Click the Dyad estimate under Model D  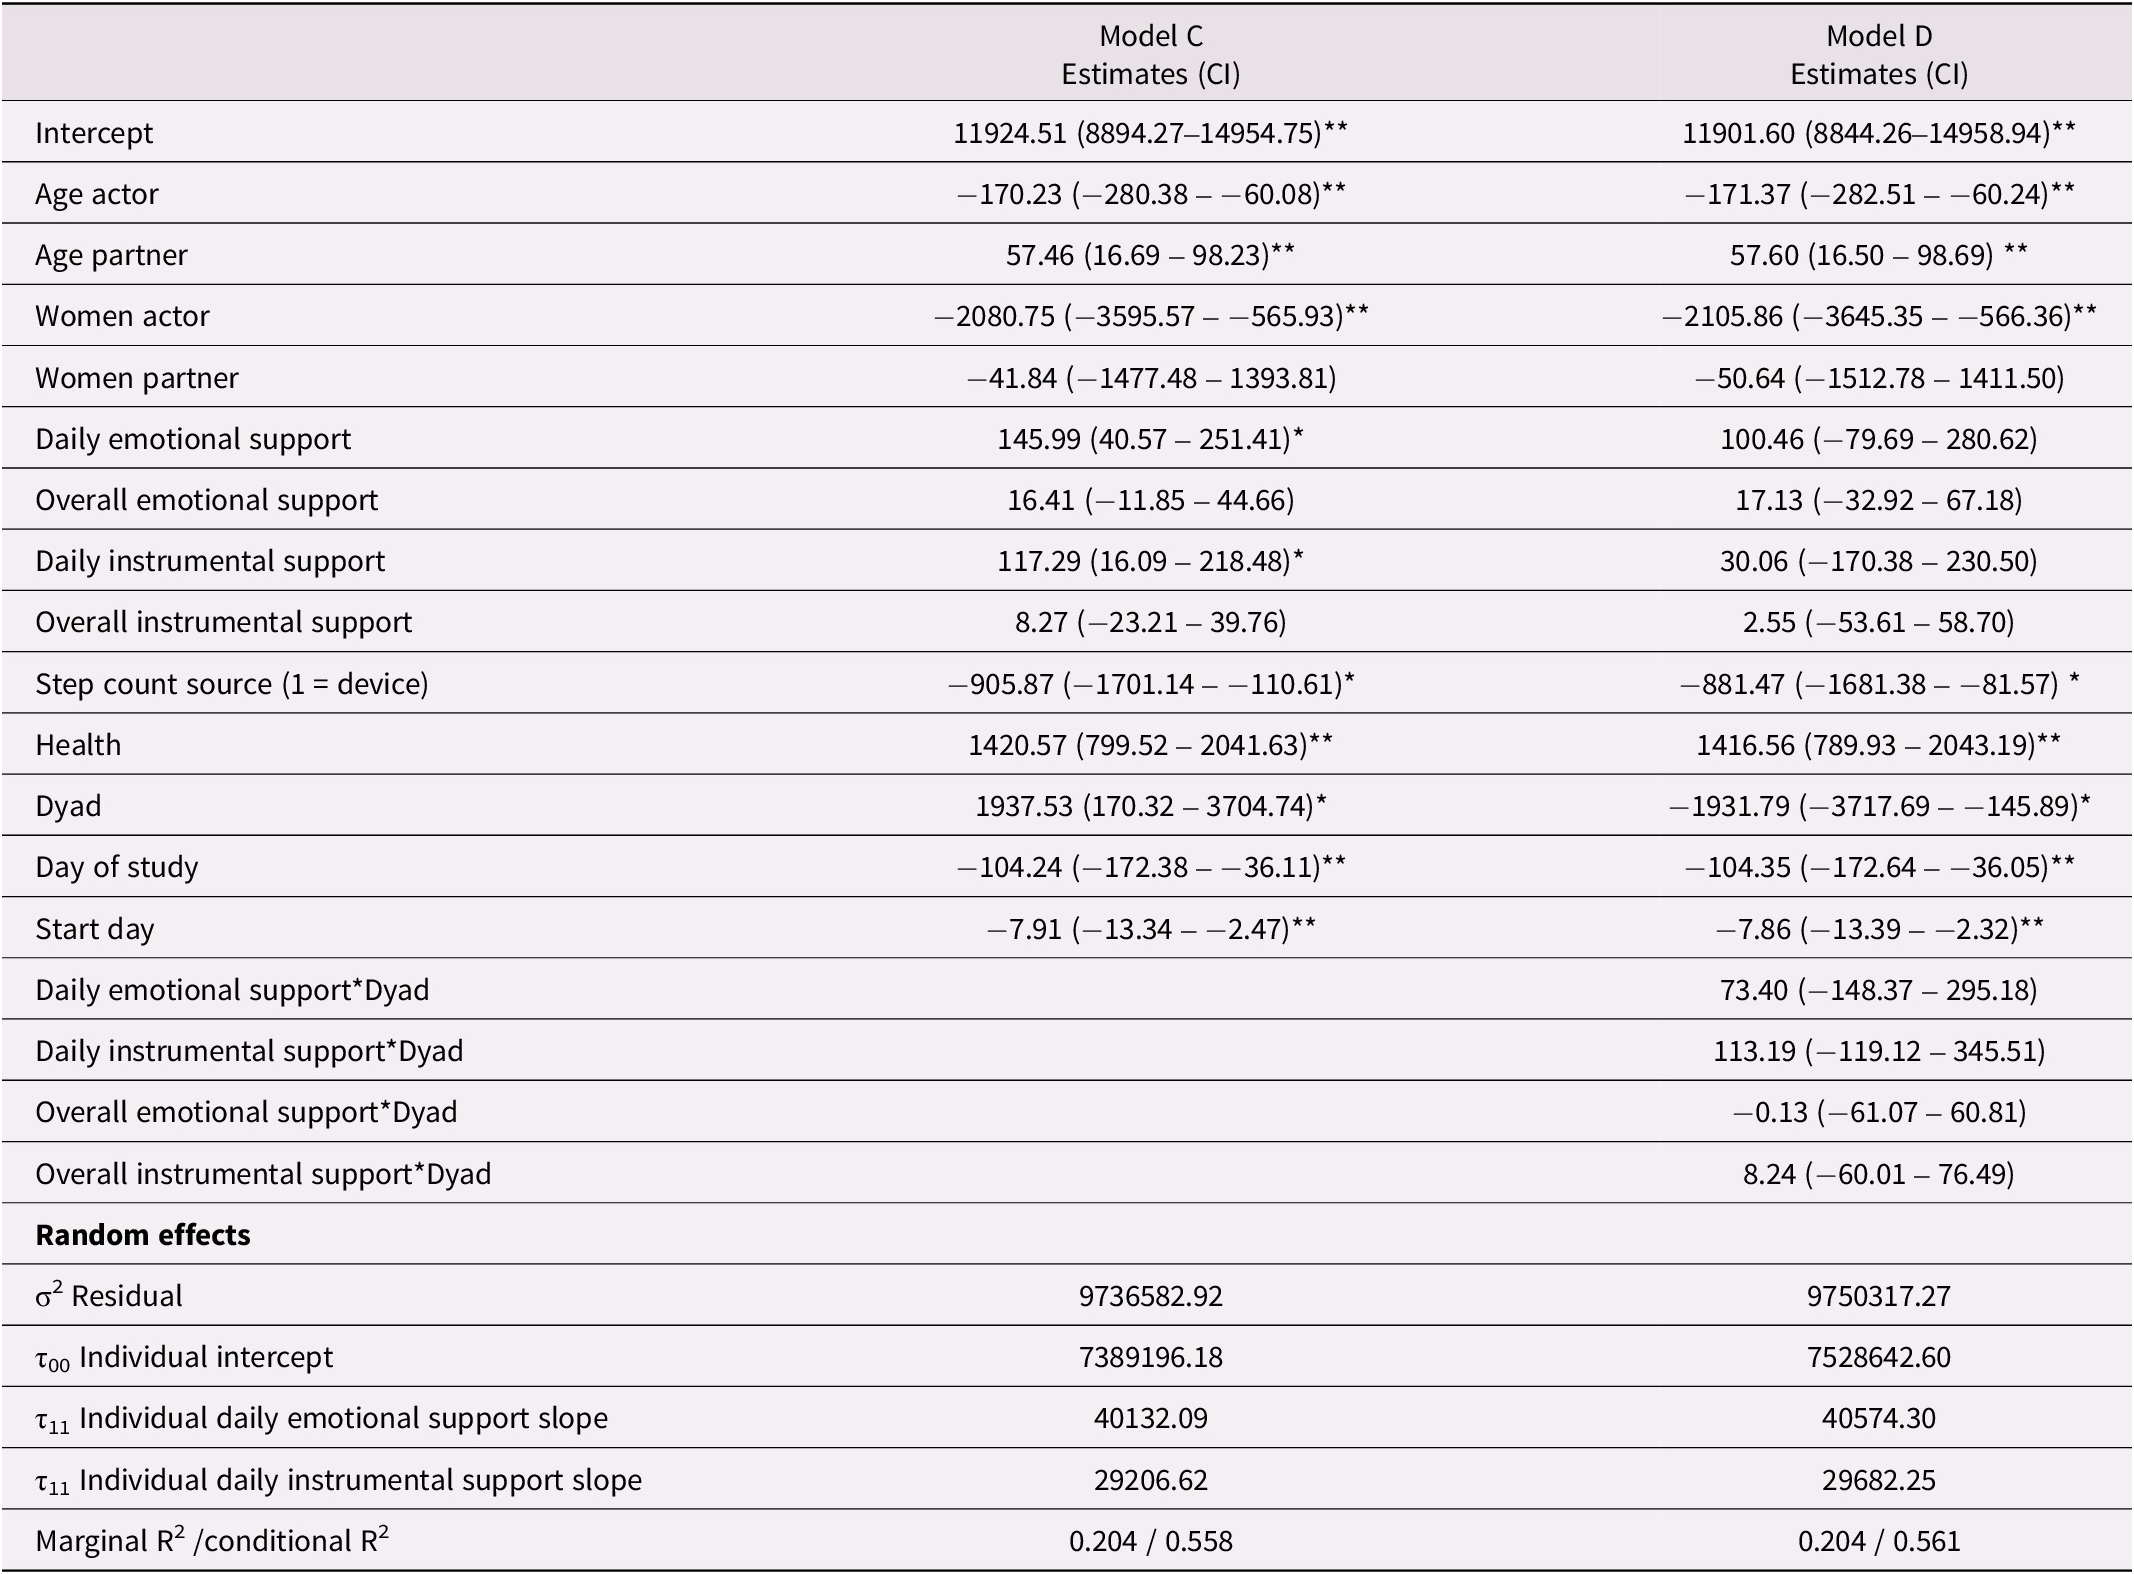click(x=1878, y=806)
